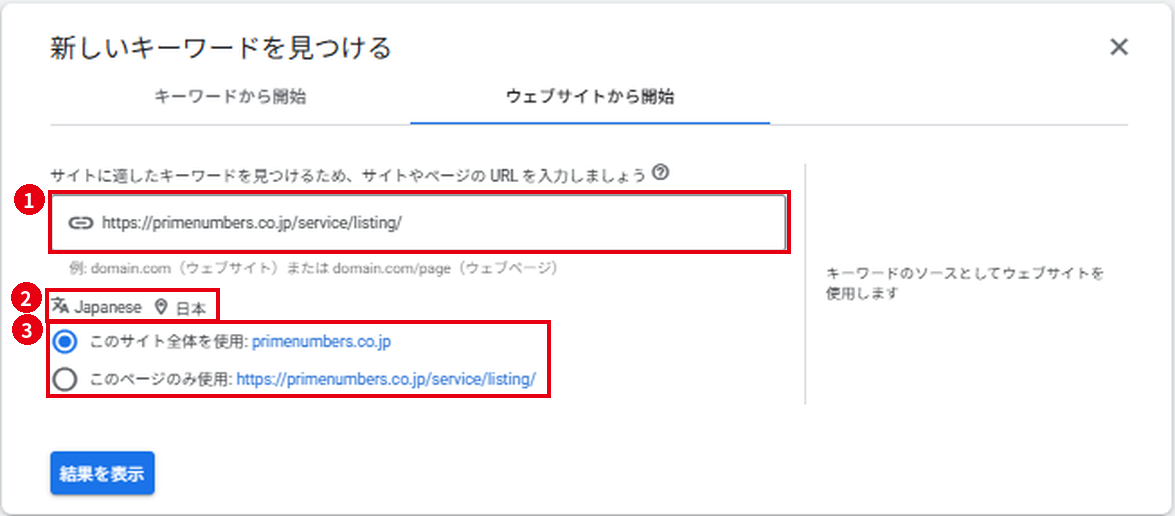Open the https://primenumbers.co.jp/service/listing/ page link
Viewport: 1175px width, 516px height.
tap(387, 380)
